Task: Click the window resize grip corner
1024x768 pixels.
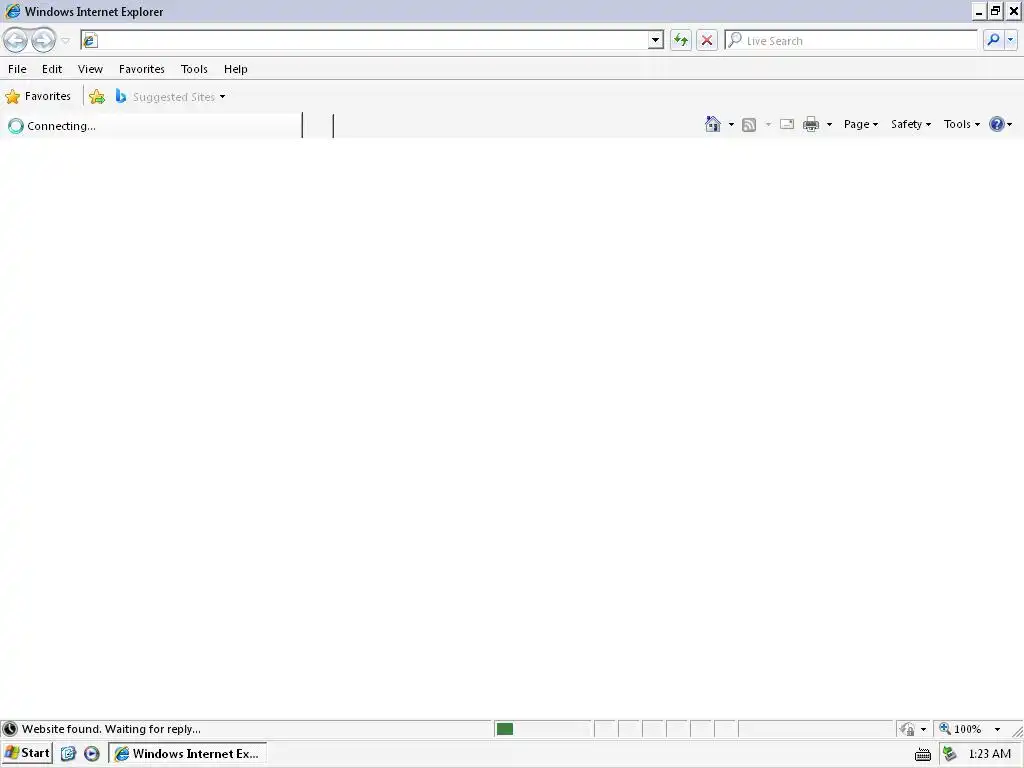Action: pos(1017,731)
